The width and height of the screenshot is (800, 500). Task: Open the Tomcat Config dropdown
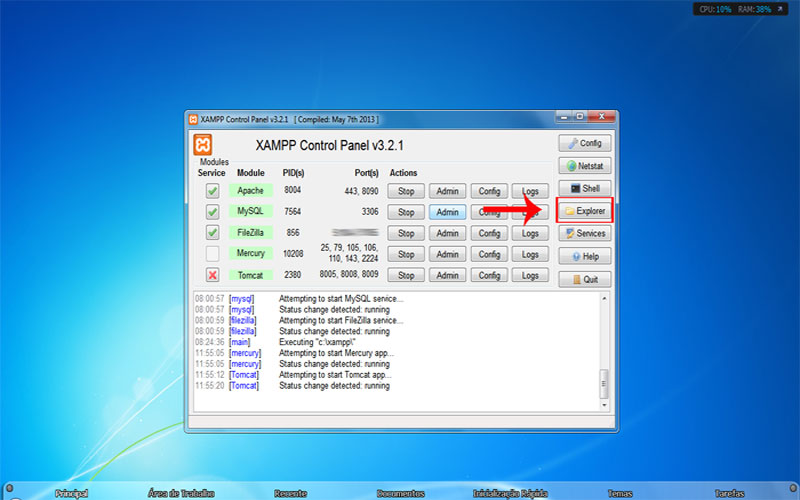(489, 275)
